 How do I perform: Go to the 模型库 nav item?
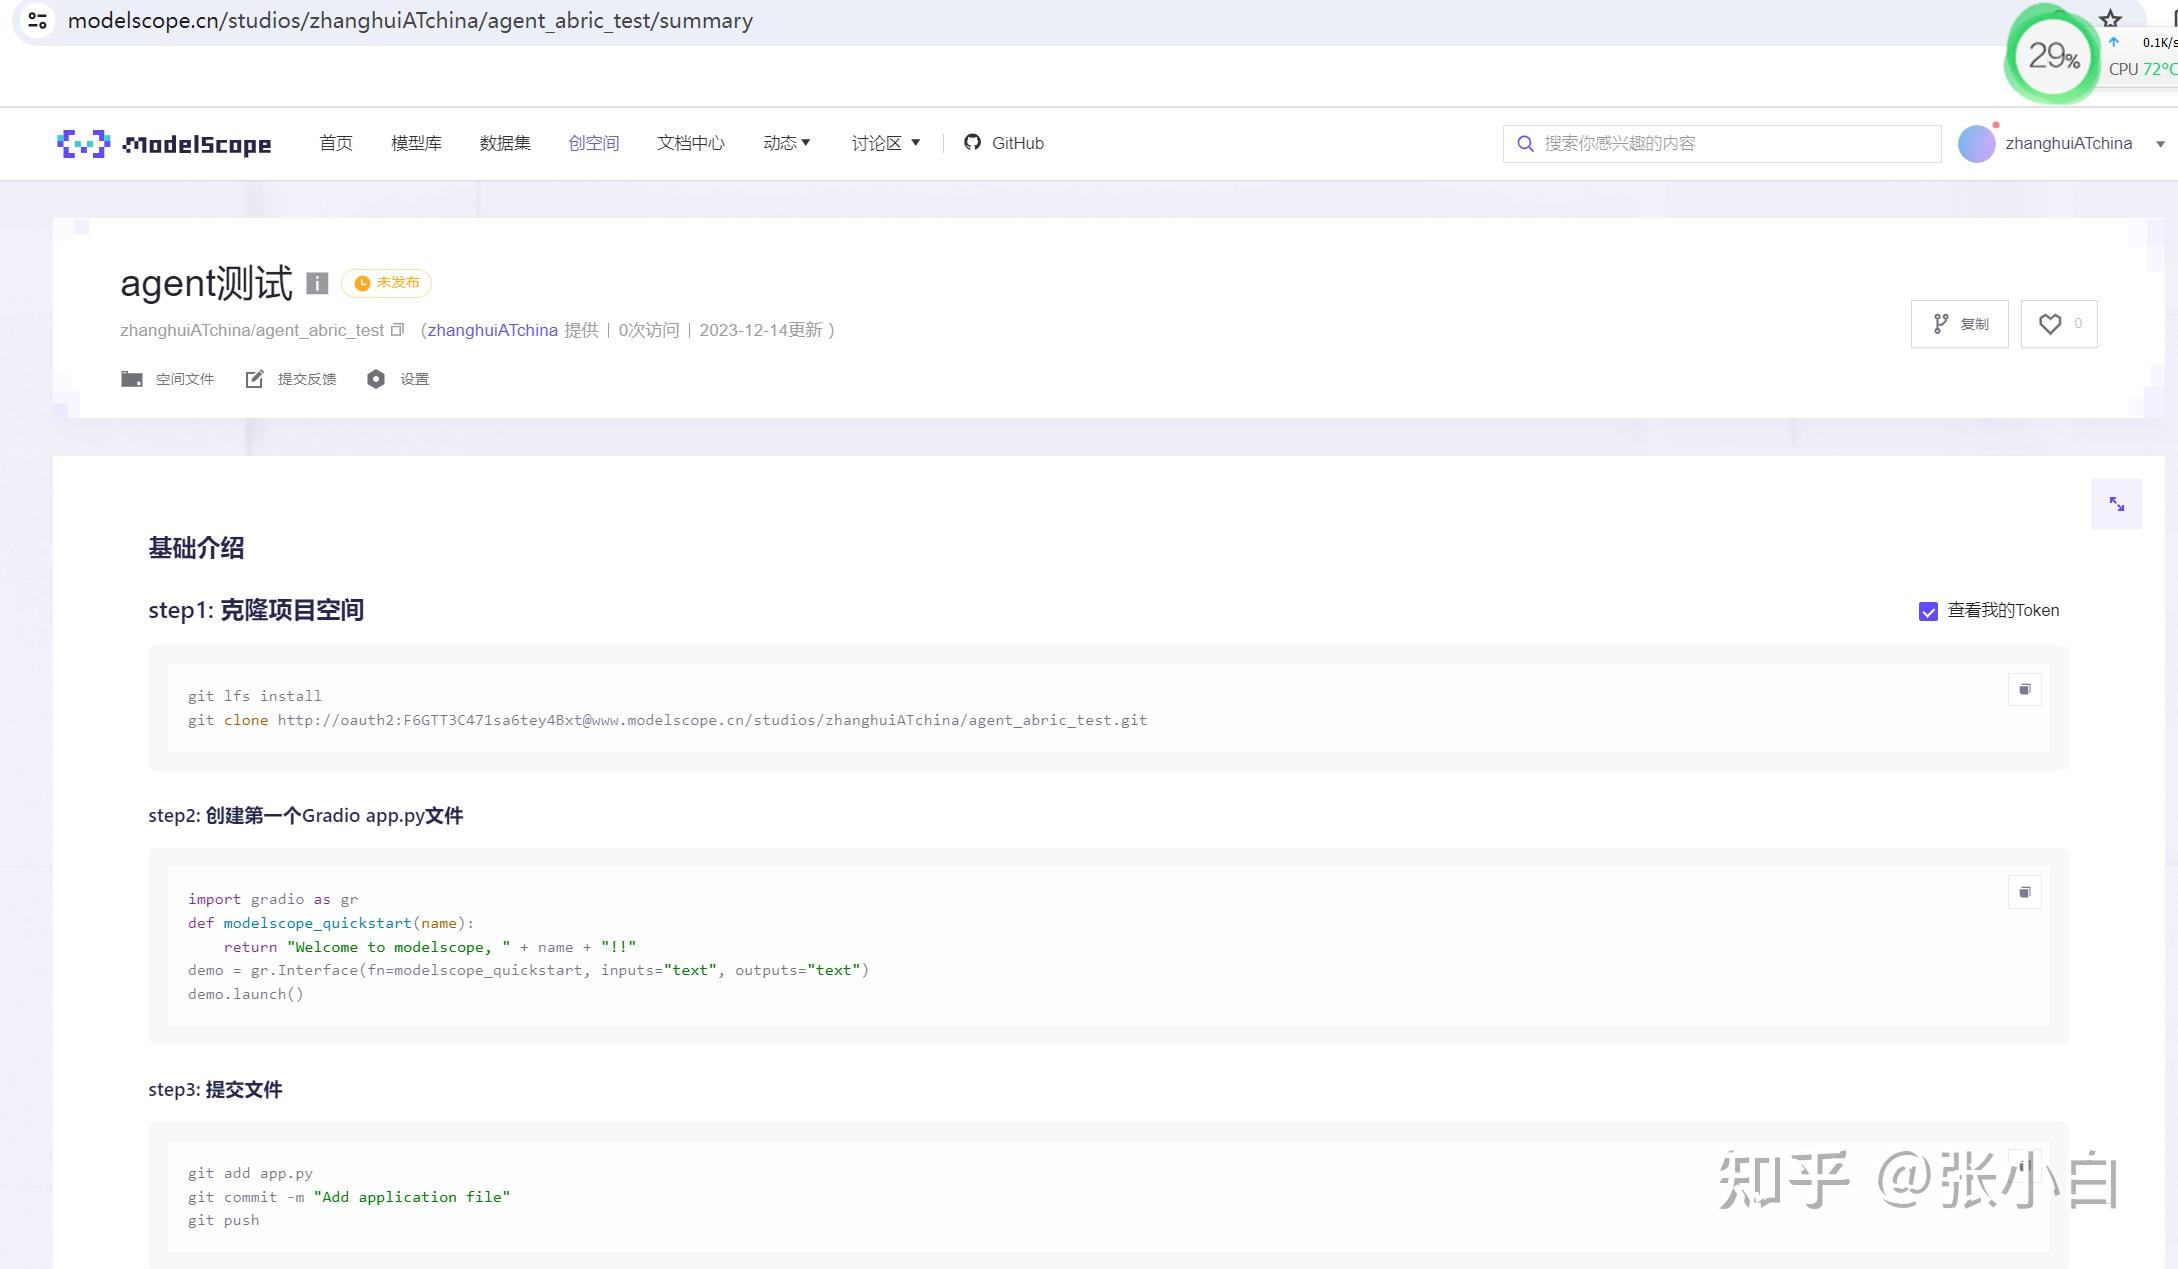coord(416,143)
